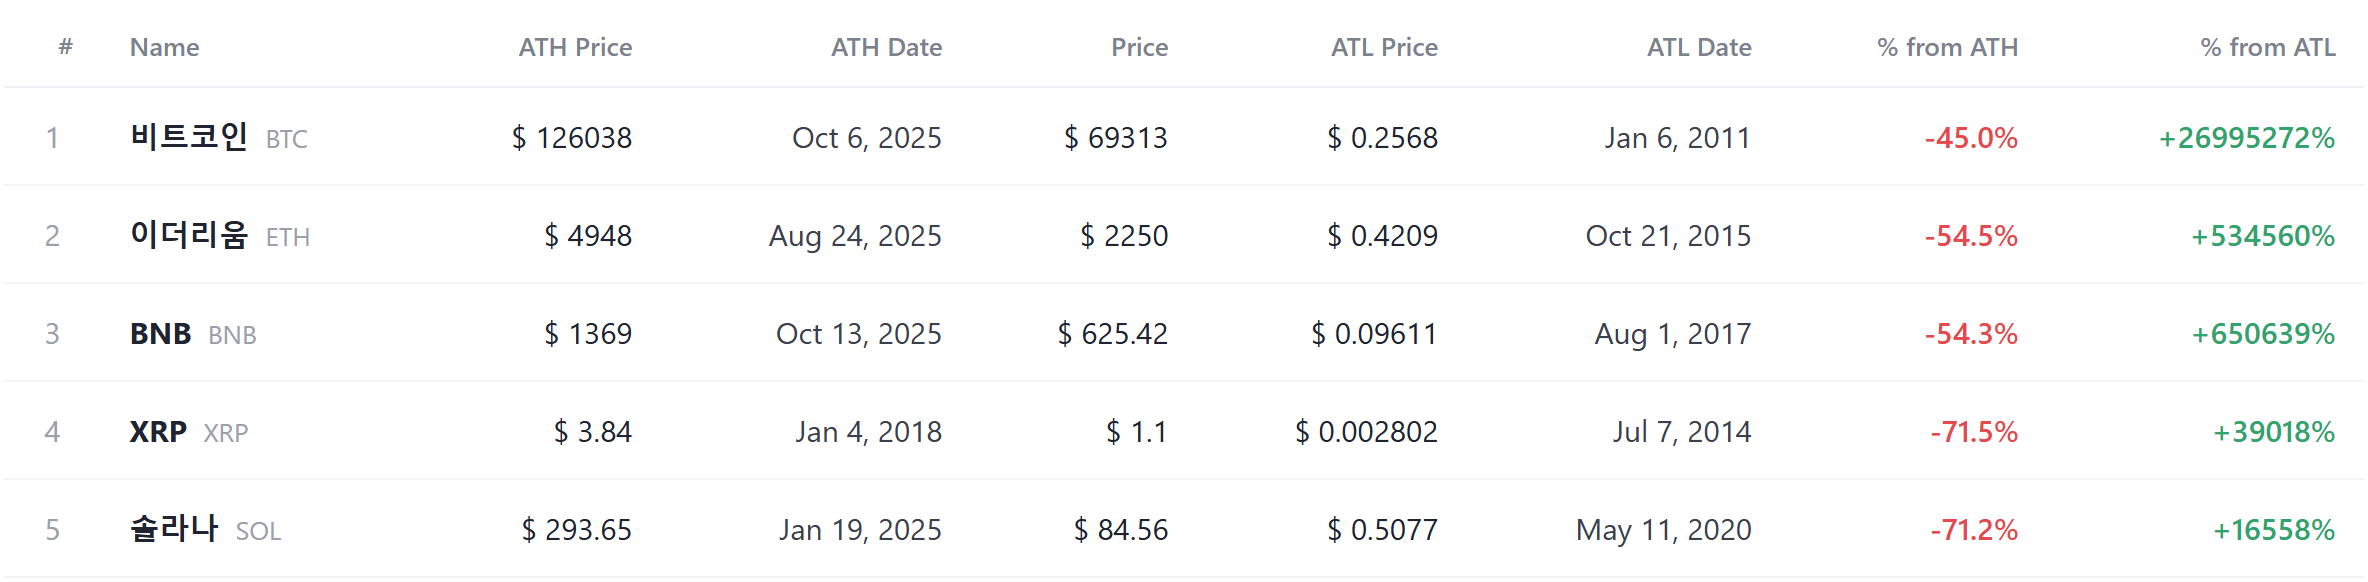This screenshot has height=582, width=2368.
Task: Click Bitcoin's ATH price $ 126038
Action: 572,137
